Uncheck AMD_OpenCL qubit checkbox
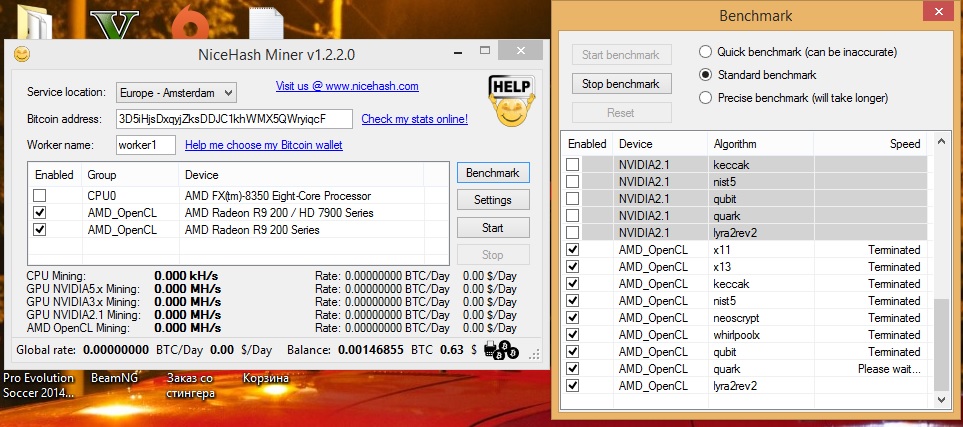 coord(572,352)
